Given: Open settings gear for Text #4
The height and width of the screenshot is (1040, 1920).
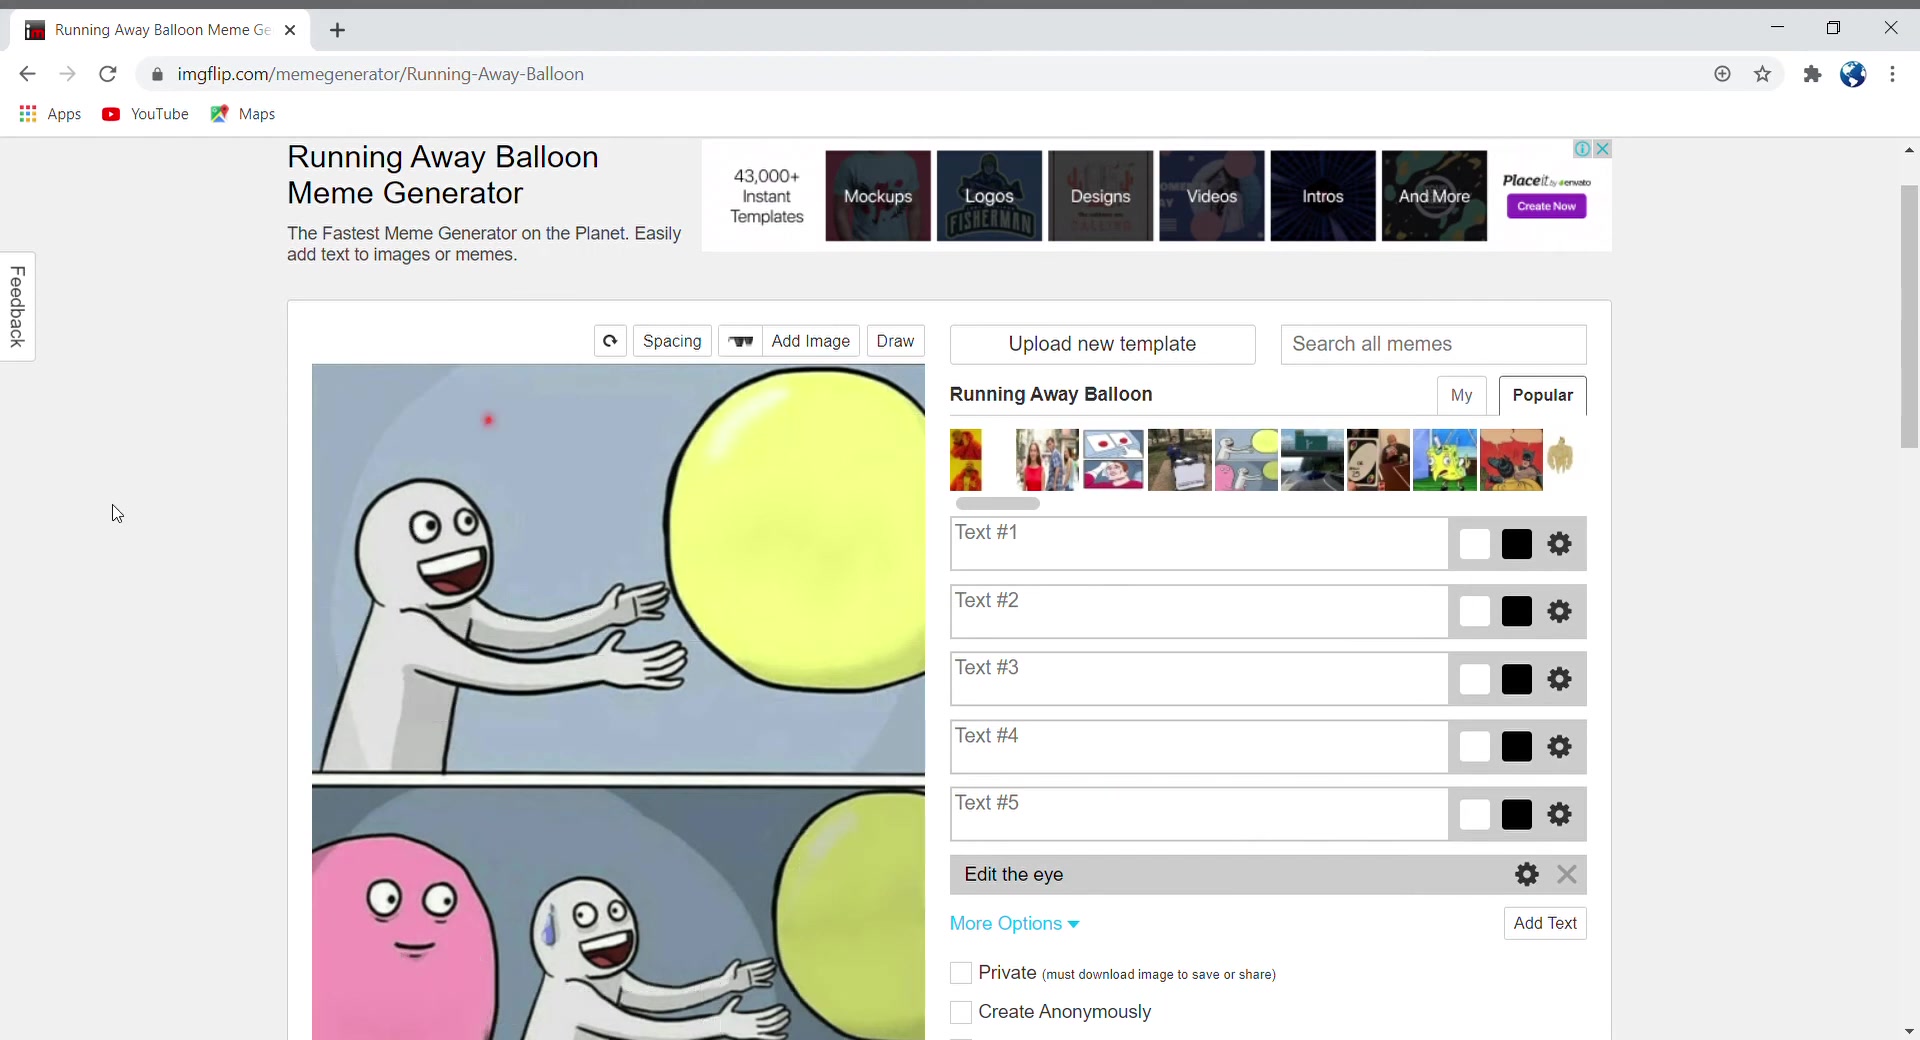Looking at the screenshot, I should click(1559, 746).
